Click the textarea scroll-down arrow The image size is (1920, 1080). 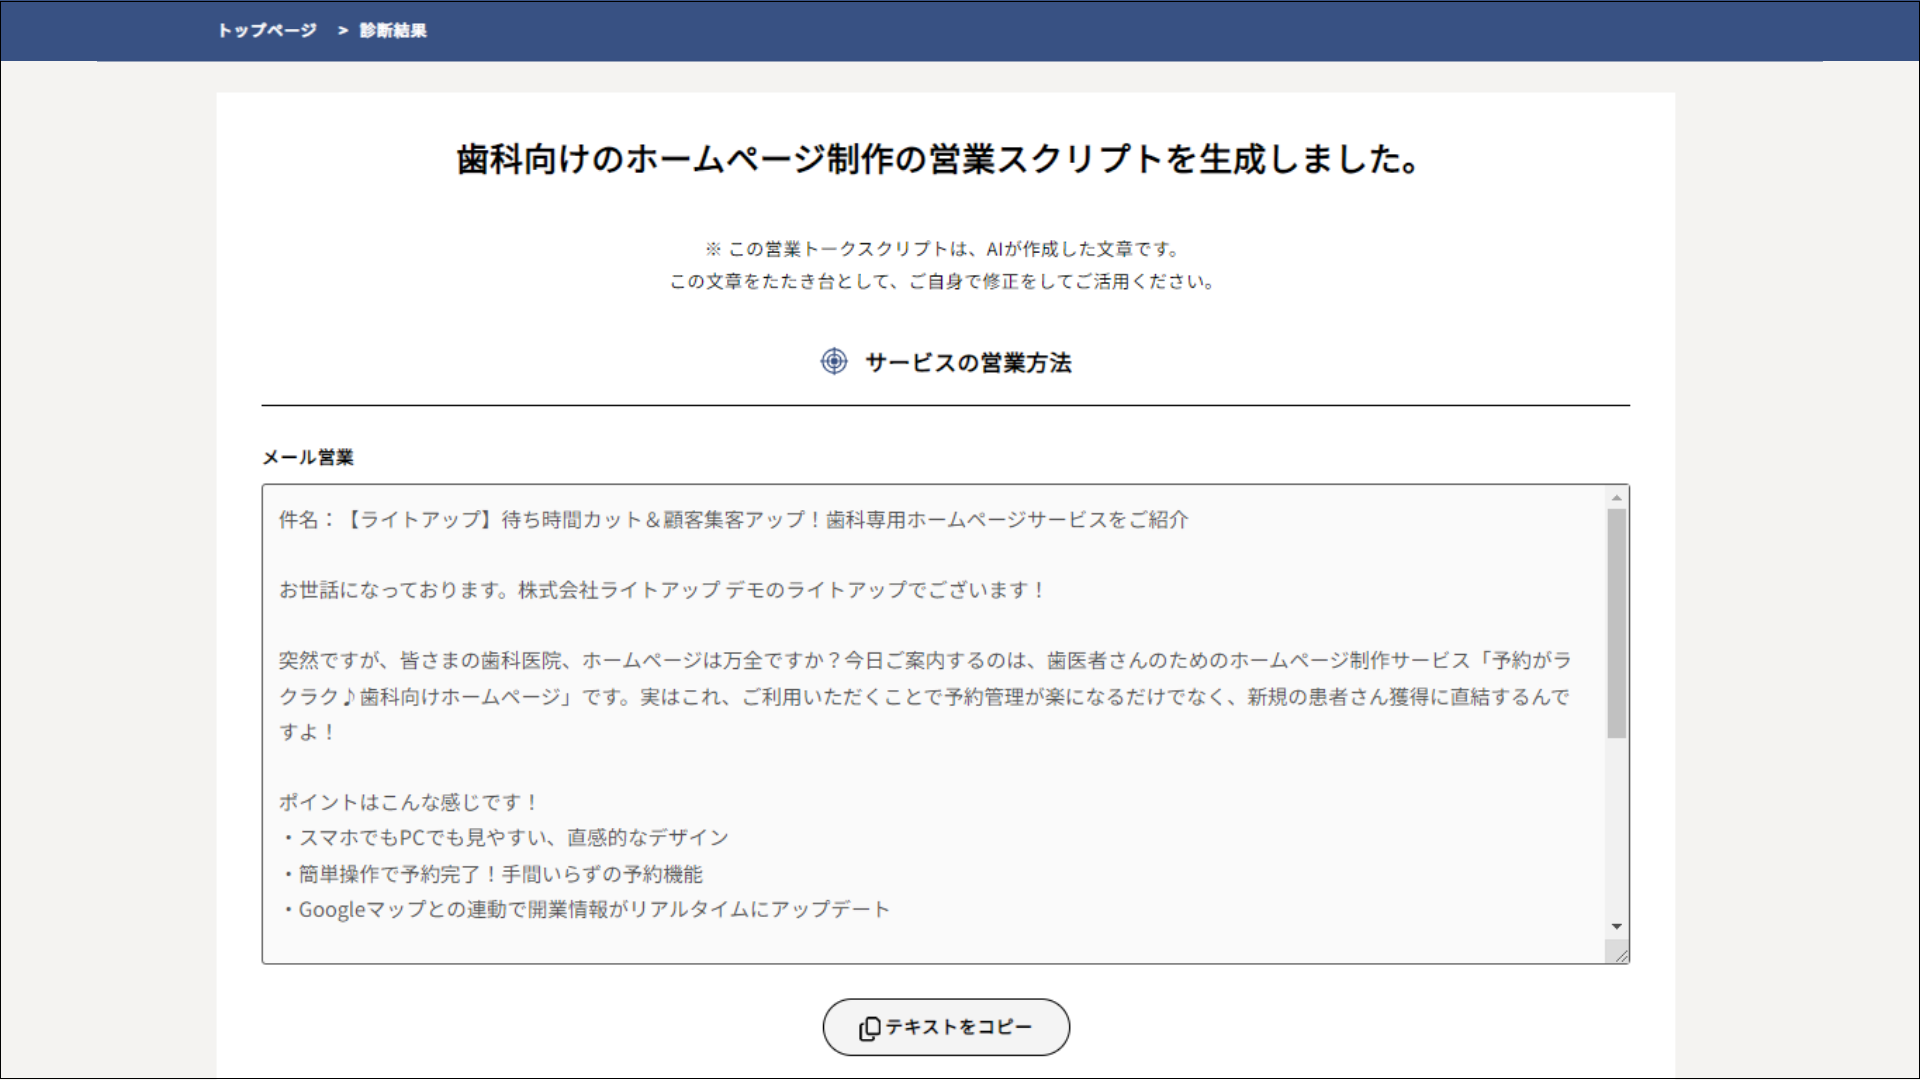[x=1616, y=927]
